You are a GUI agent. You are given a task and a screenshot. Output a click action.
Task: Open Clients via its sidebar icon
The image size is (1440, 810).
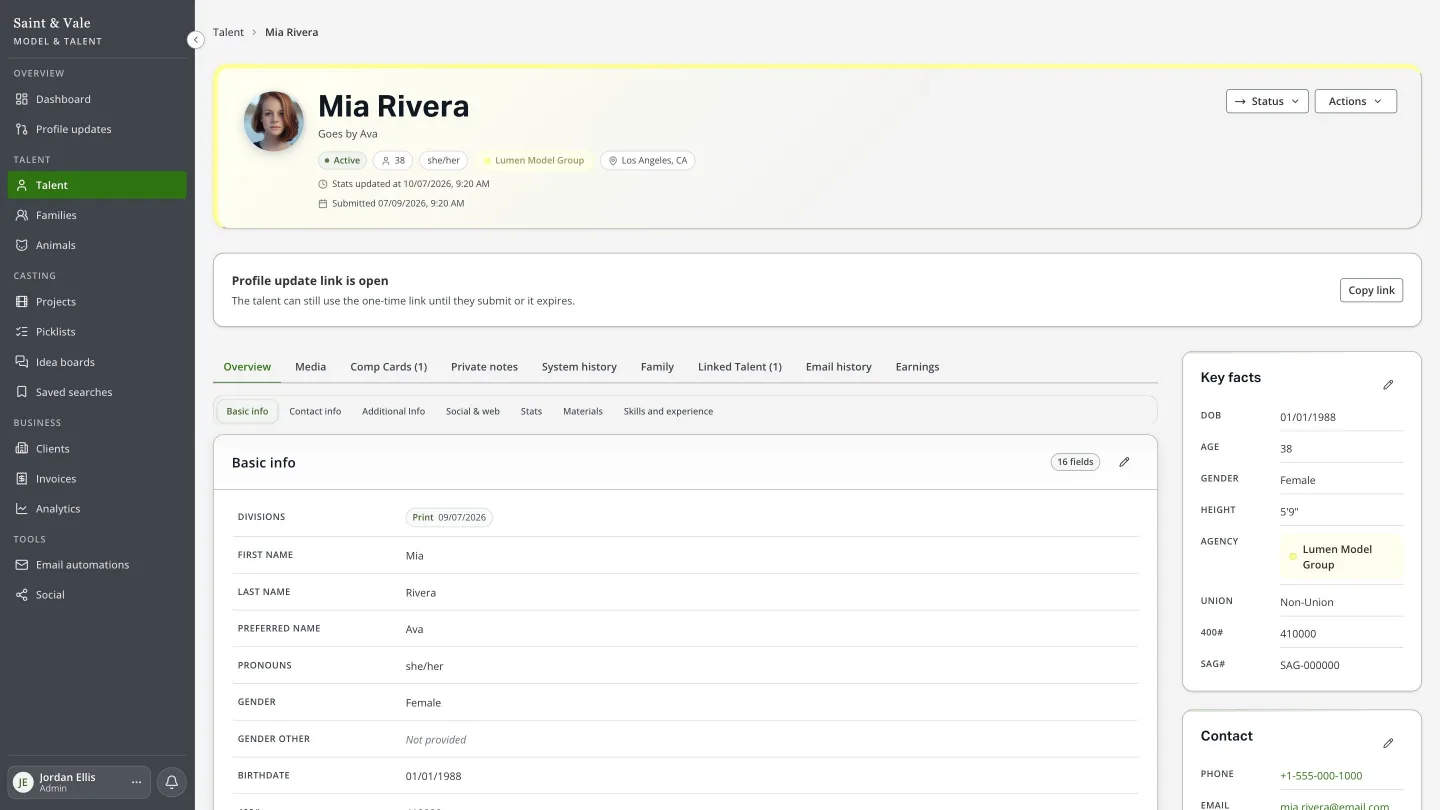(22, 448)
